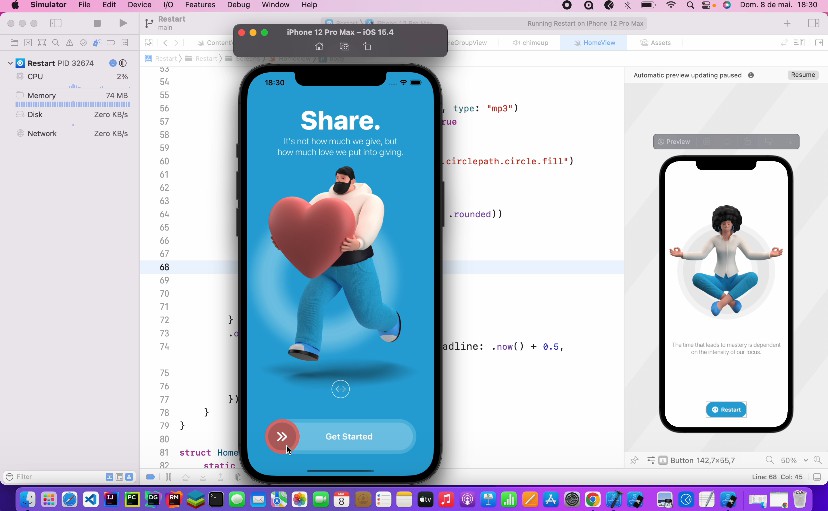Pin the preview canvas

(x=635, y=460)
